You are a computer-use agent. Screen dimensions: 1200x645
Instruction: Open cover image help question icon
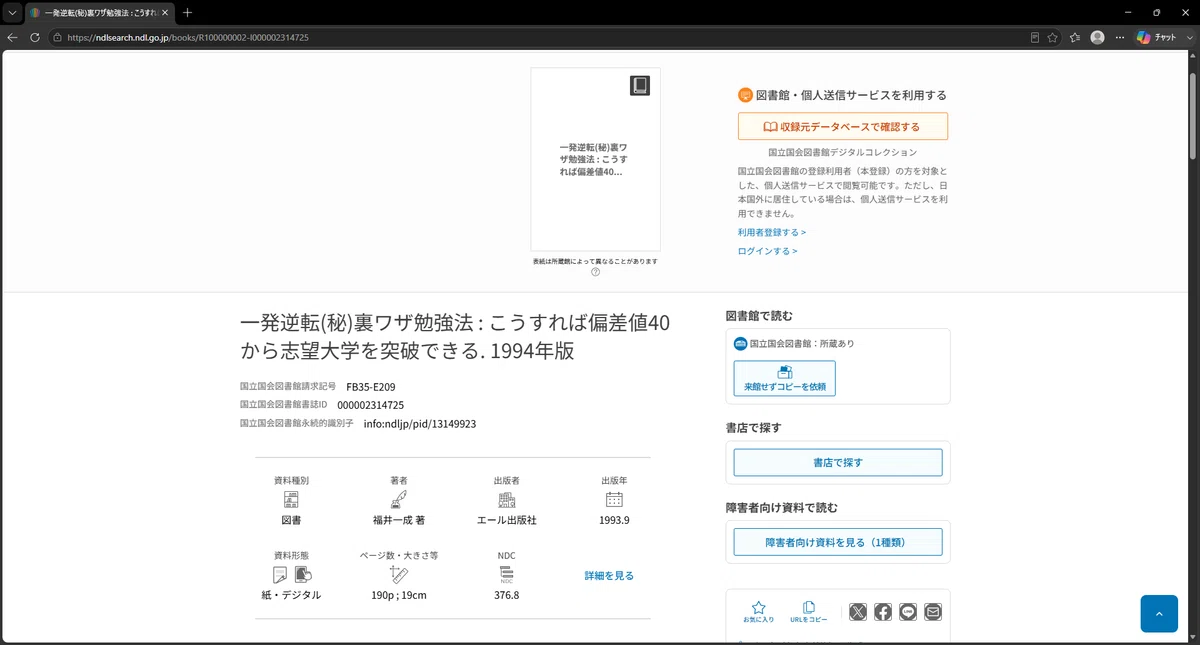[x=595, y=272]
